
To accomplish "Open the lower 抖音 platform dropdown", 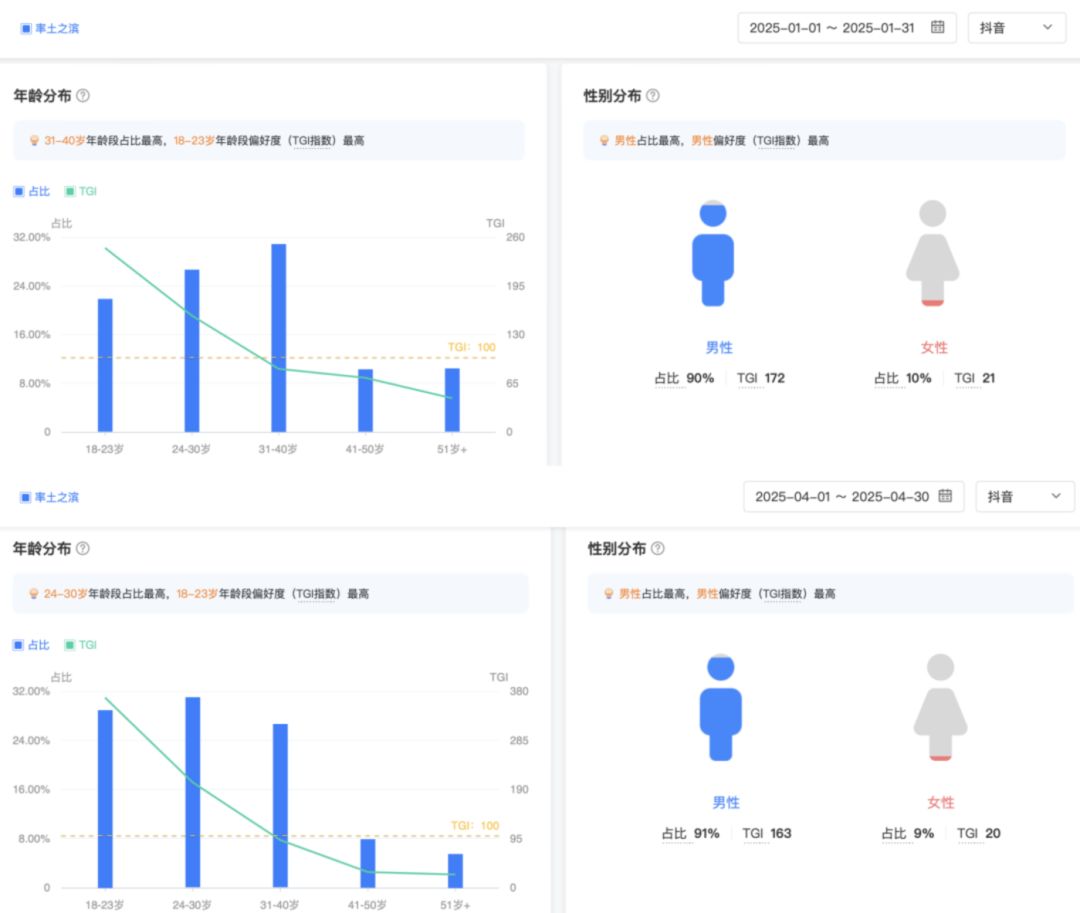I will point(1025,496).
